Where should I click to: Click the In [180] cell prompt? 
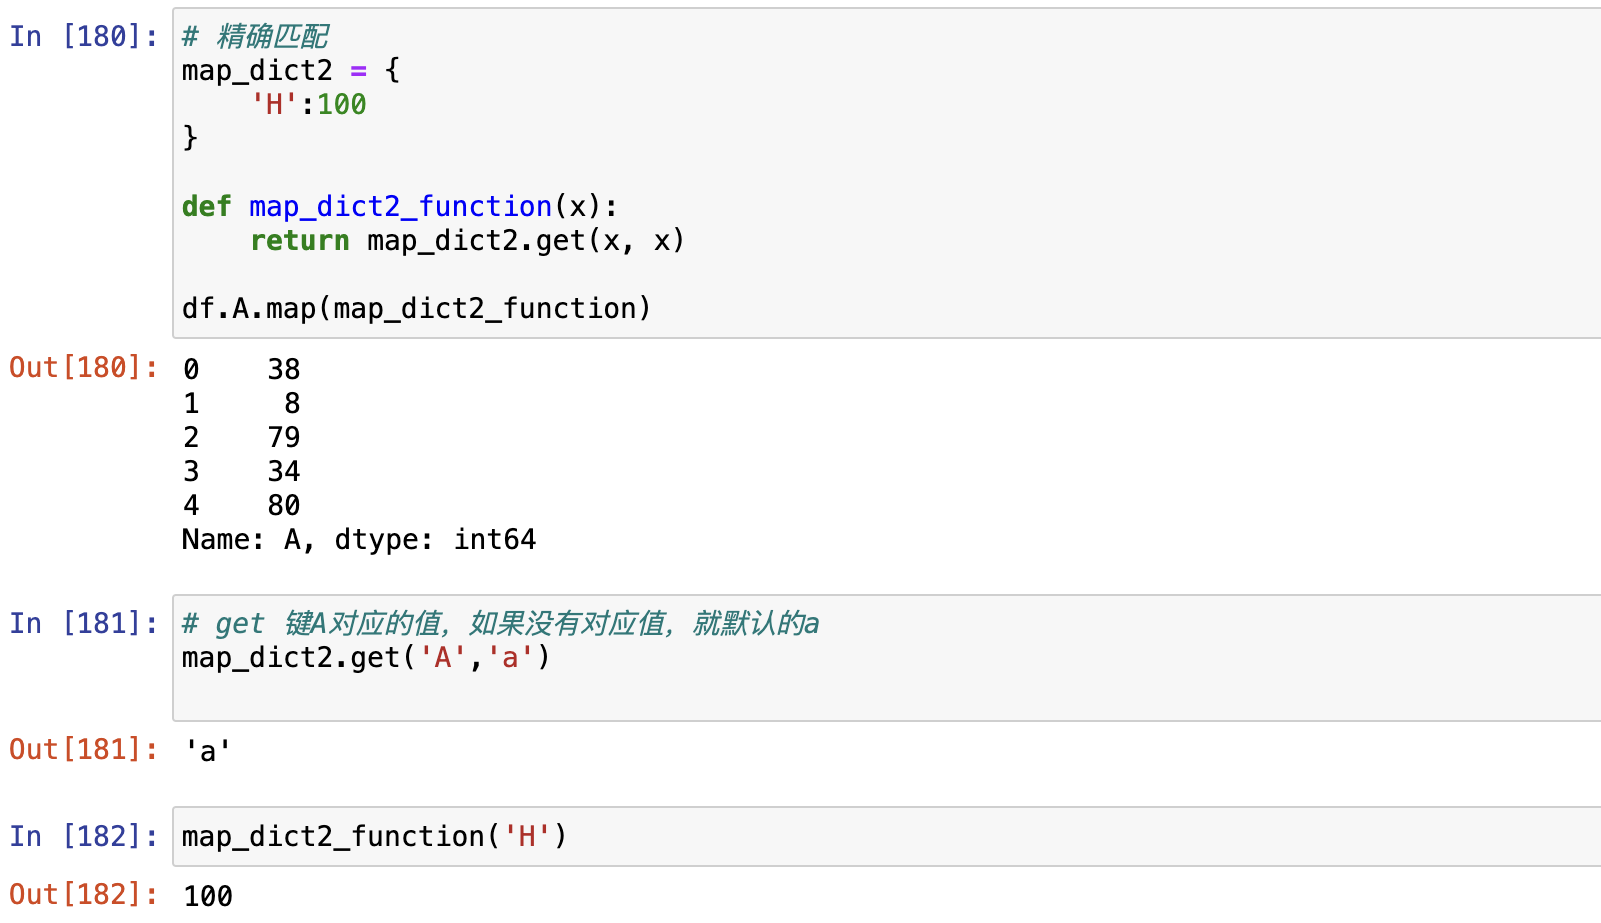point(83,37)
